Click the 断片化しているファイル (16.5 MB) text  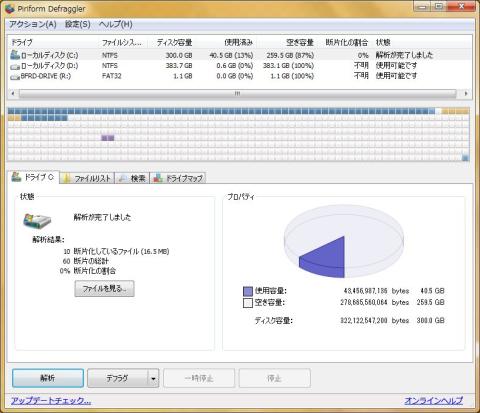121,251
